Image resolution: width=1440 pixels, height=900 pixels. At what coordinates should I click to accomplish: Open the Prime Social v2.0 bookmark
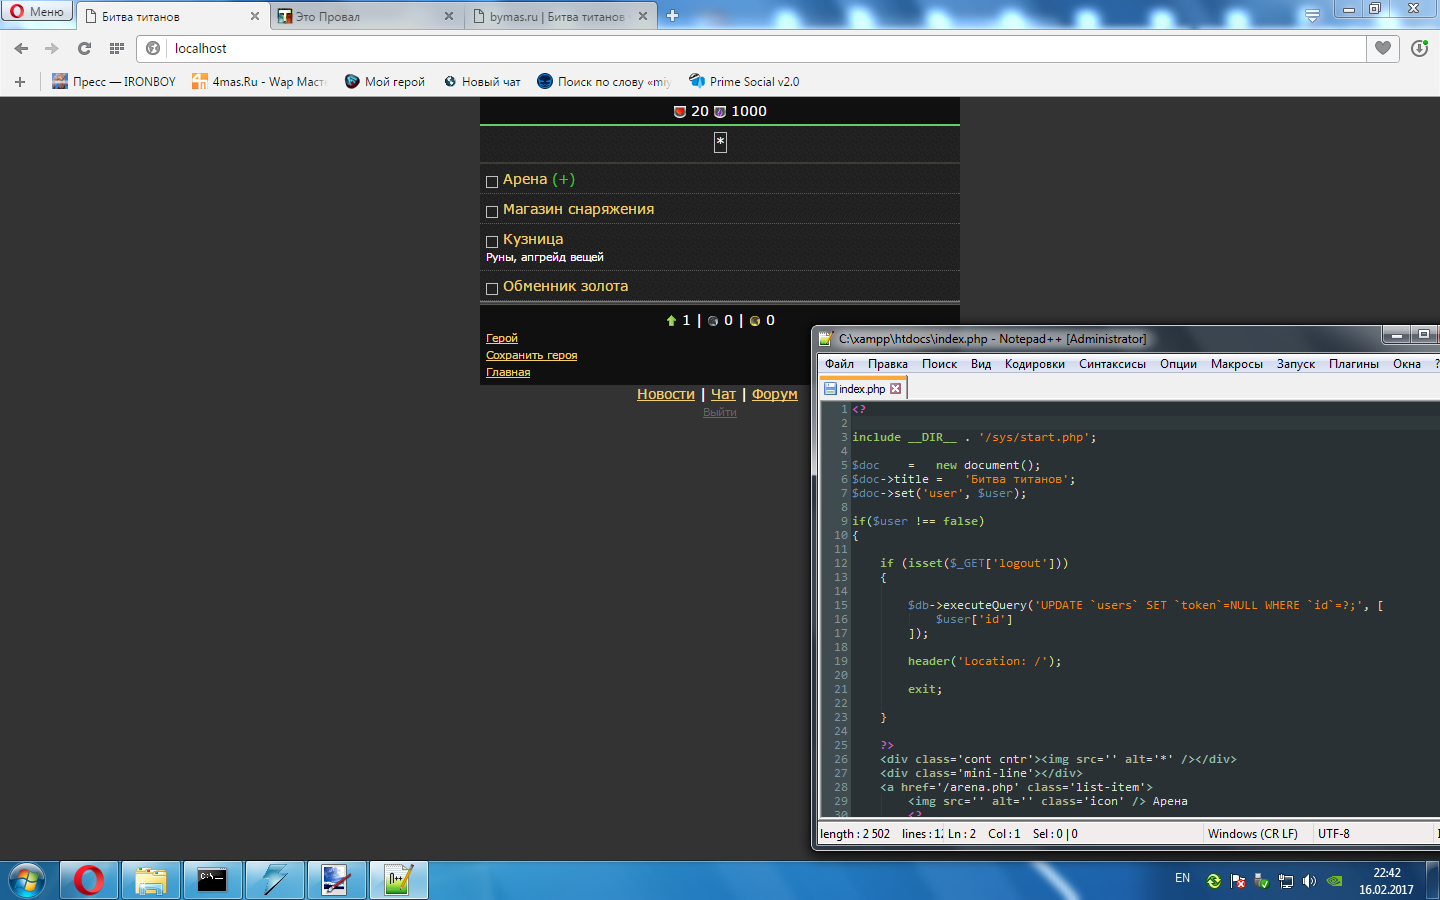pyautogui.click(x=744, y=82)
